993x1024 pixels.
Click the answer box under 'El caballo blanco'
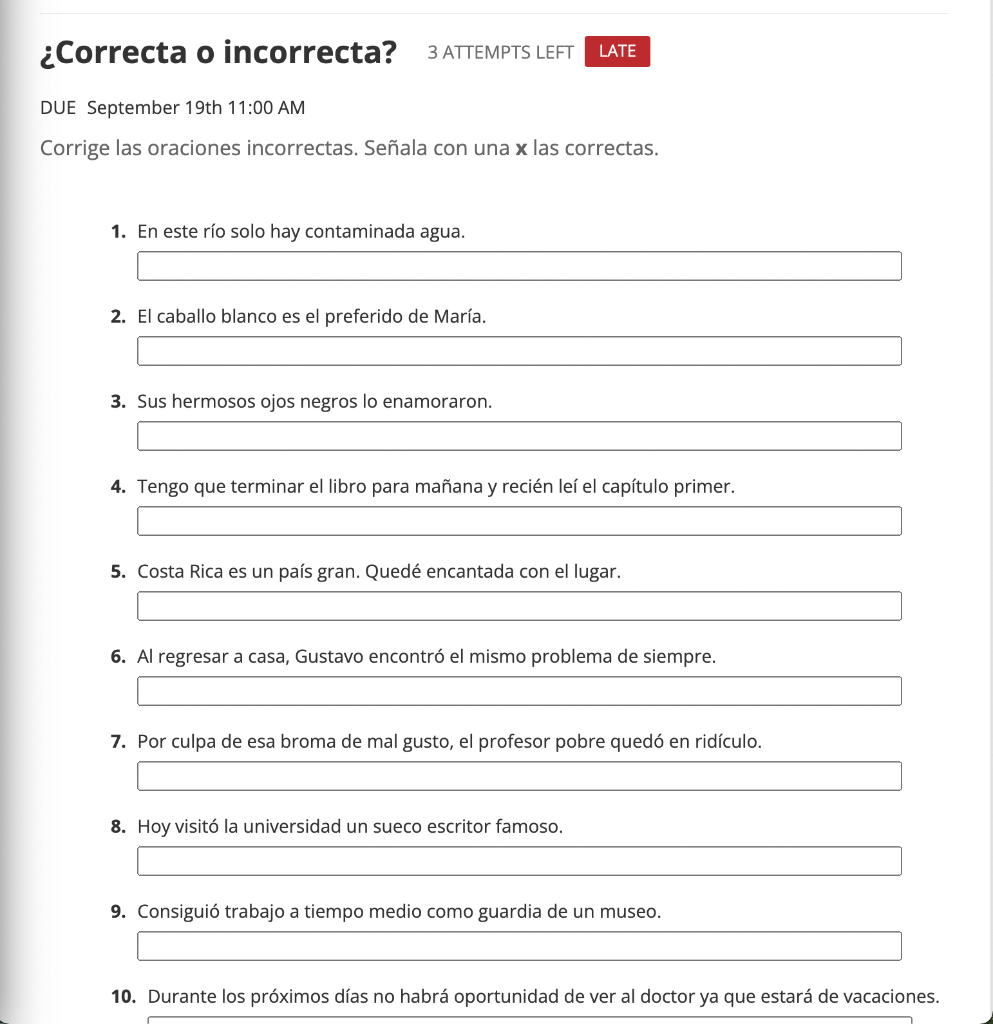[x=519, y=351]
